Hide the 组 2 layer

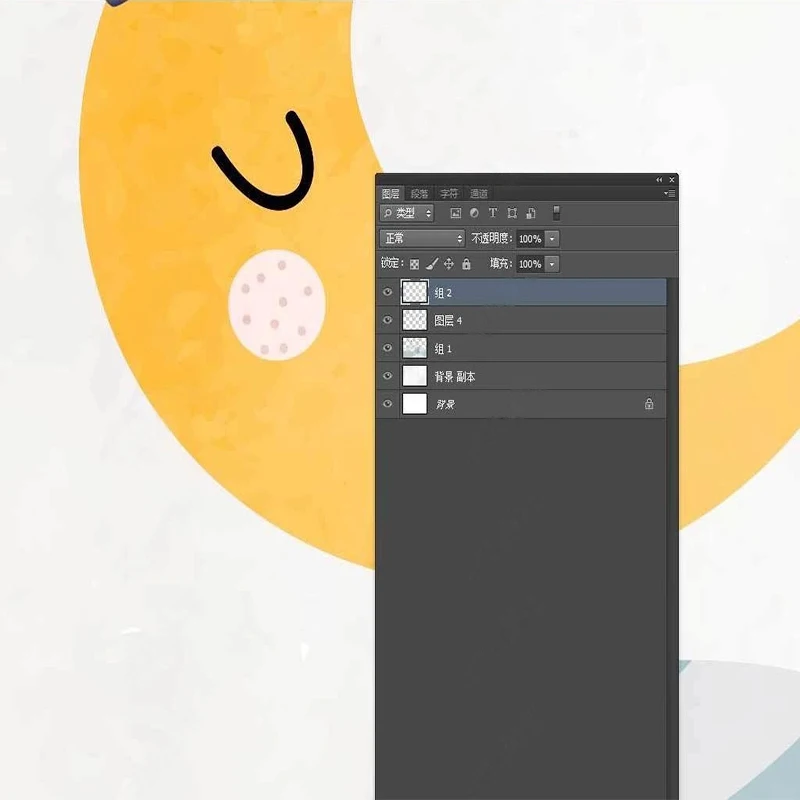pos(388,292)
